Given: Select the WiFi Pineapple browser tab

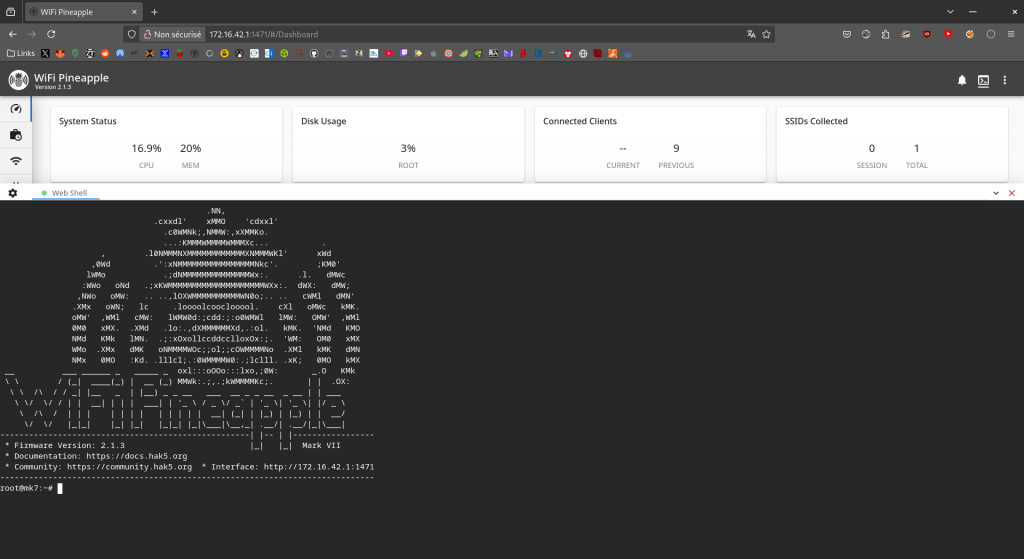Looking at the screenshot, I should tap(84, 12).
